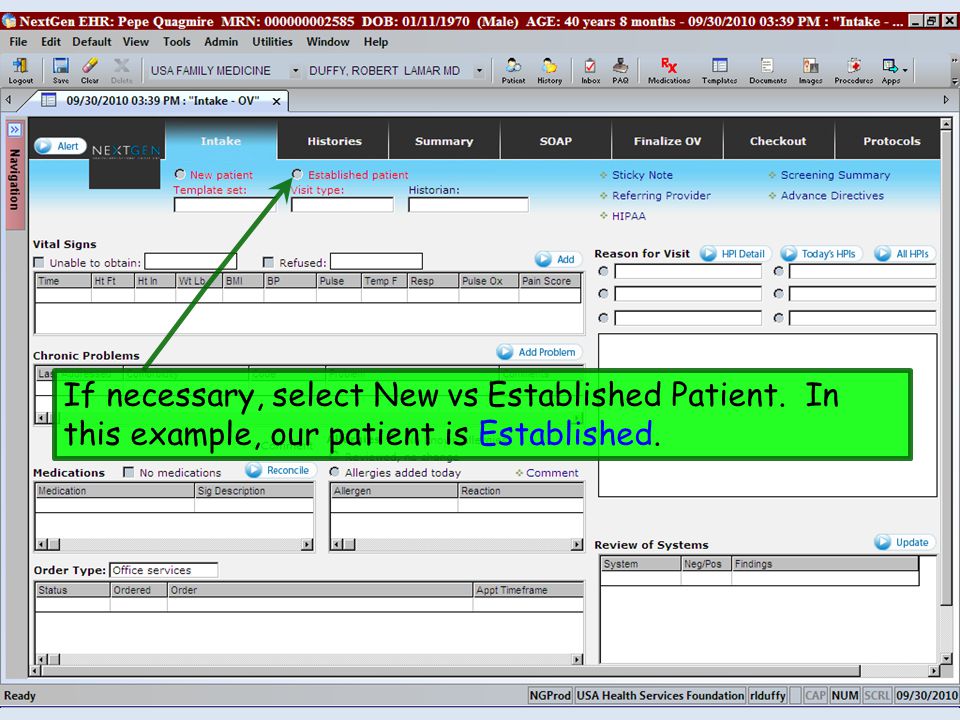960x720 pixels.
Task: Open the Sticky Note link
Action: point(642,174)
